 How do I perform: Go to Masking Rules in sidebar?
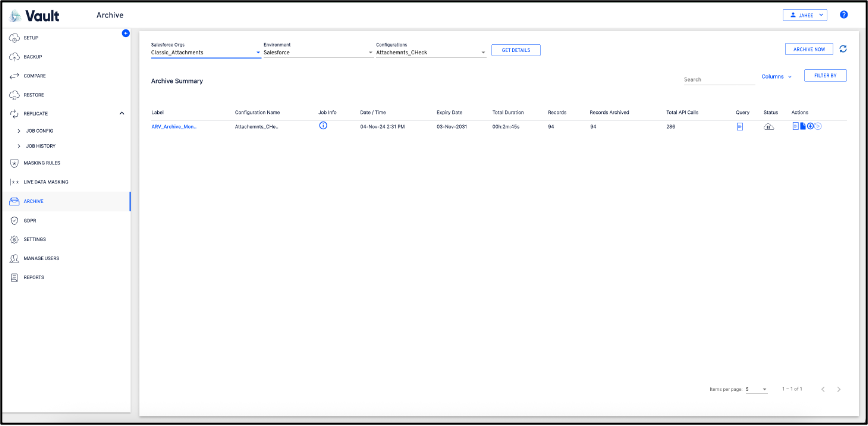(41, 162)
